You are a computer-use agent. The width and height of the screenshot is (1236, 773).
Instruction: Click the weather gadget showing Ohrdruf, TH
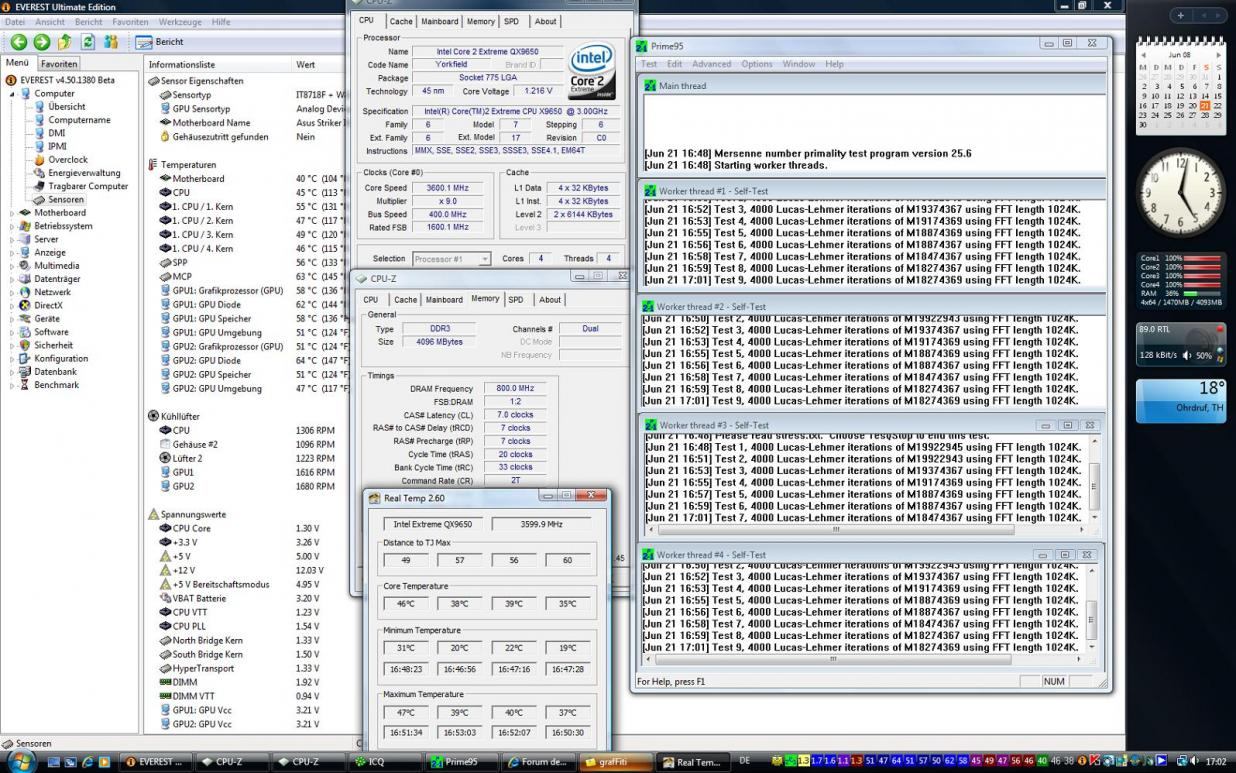[x=1181, y=399]
